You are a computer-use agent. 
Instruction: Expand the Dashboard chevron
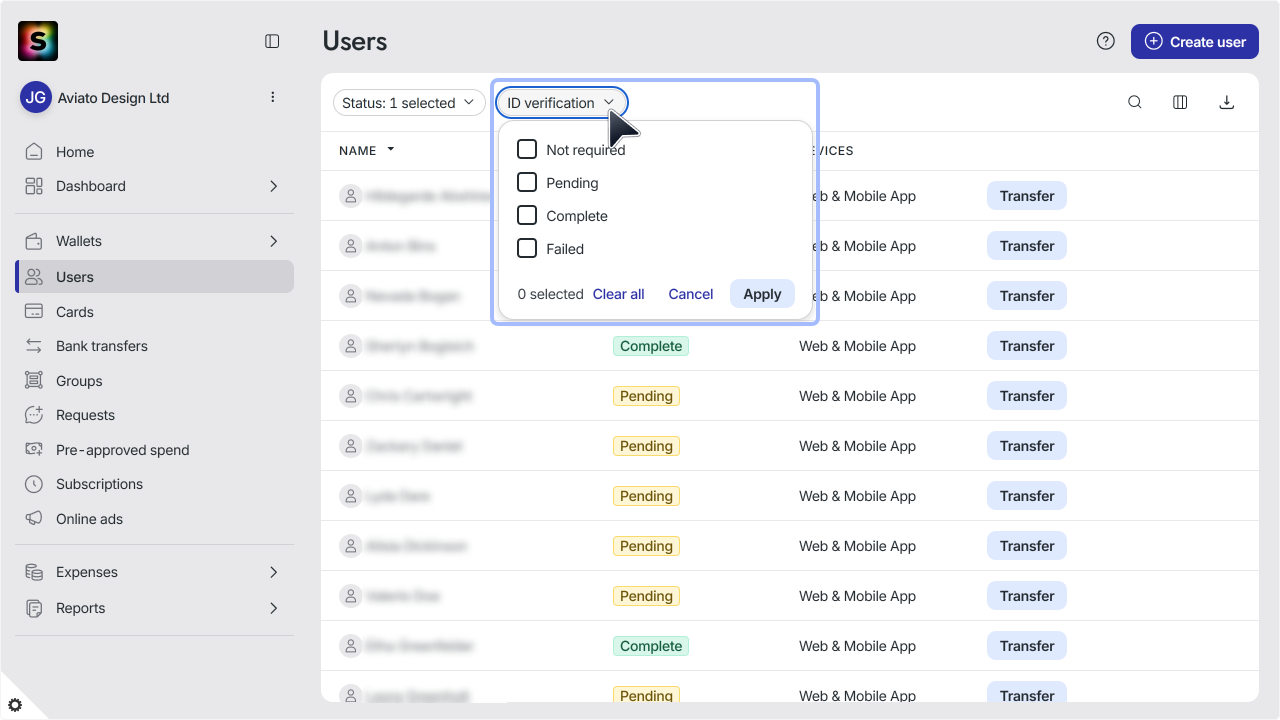(274, 186)
